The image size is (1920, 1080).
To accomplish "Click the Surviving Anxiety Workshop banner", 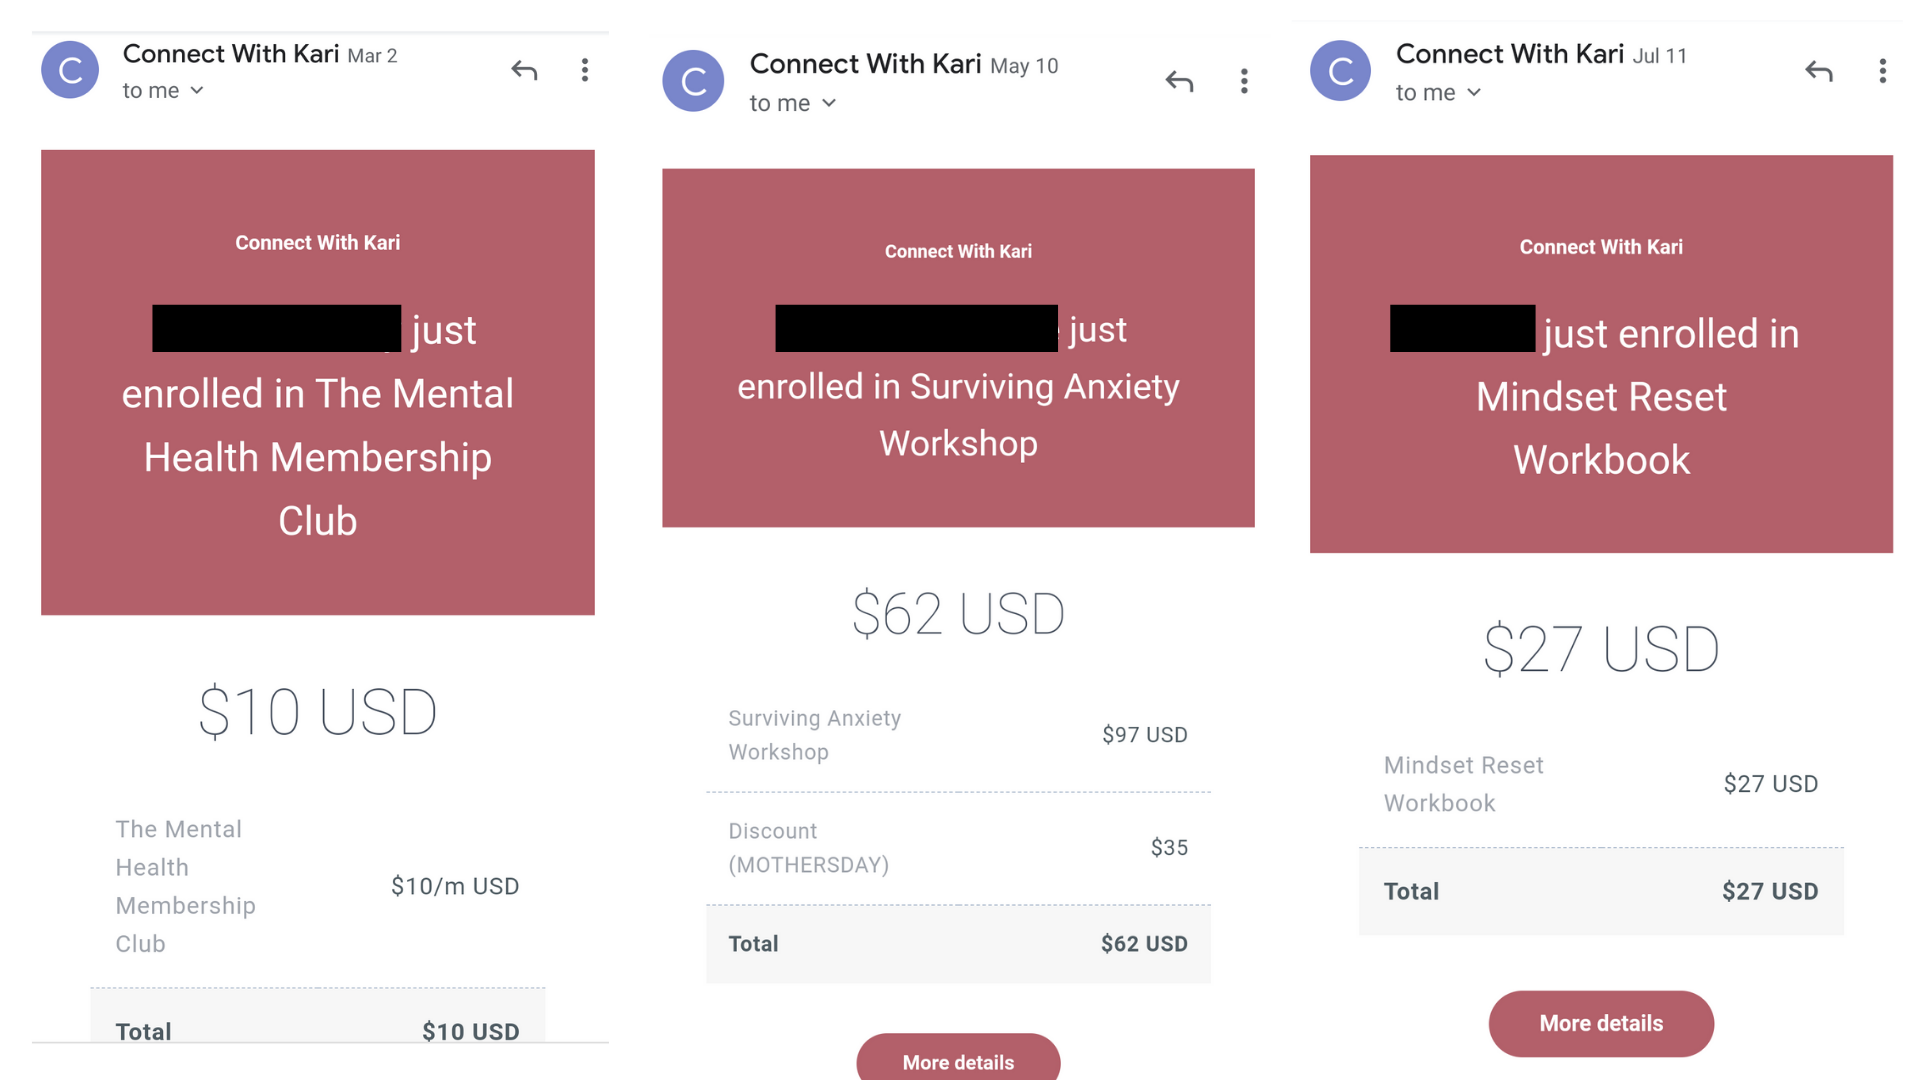I will (958, 347).
